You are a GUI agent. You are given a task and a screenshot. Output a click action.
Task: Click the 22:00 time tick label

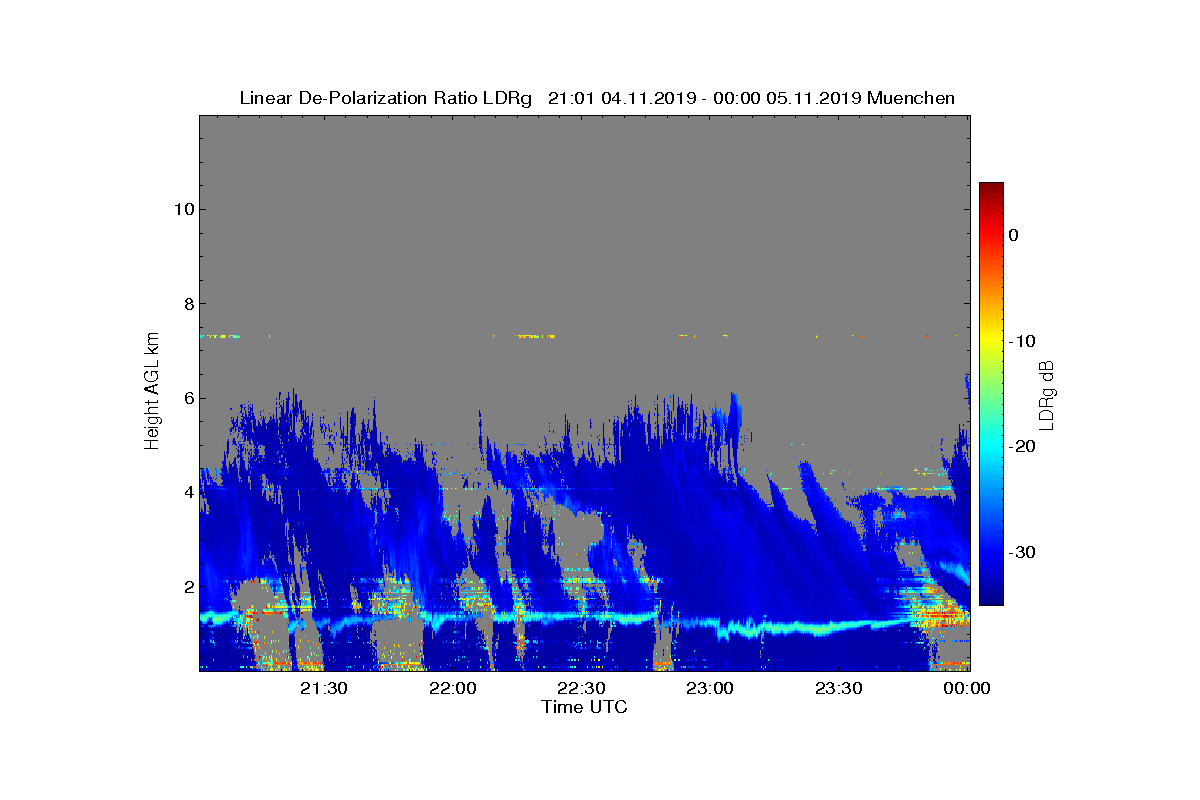453,688
